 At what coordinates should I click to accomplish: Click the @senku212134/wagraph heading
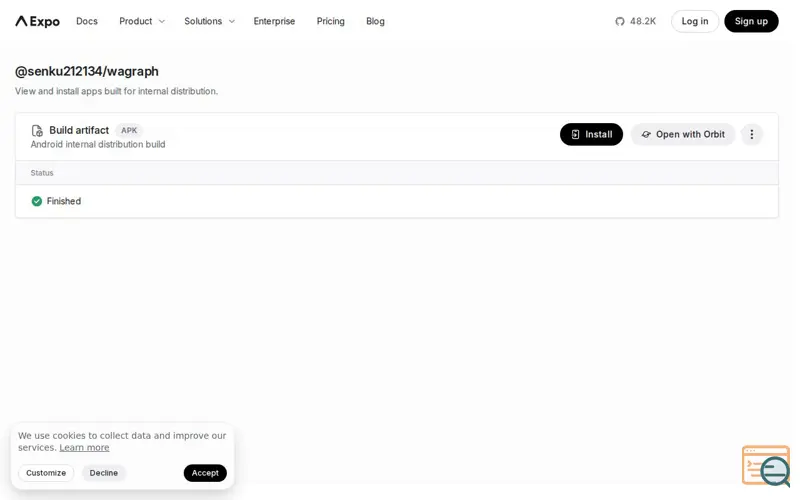pos(87,71)
